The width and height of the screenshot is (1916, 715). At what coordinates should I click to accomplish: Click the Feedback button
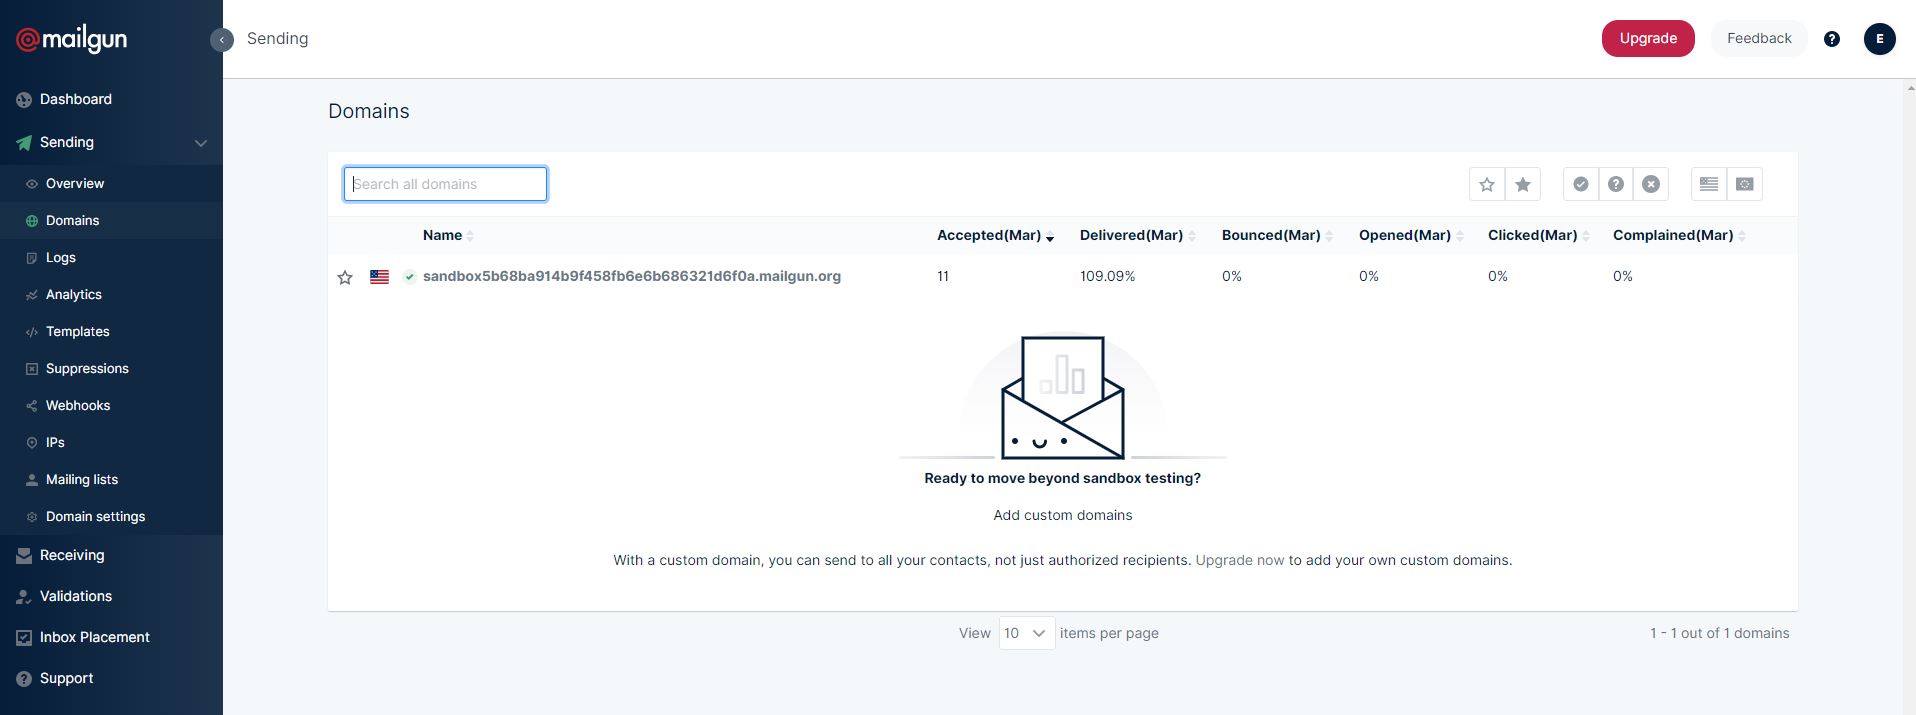click(1759, 39)
